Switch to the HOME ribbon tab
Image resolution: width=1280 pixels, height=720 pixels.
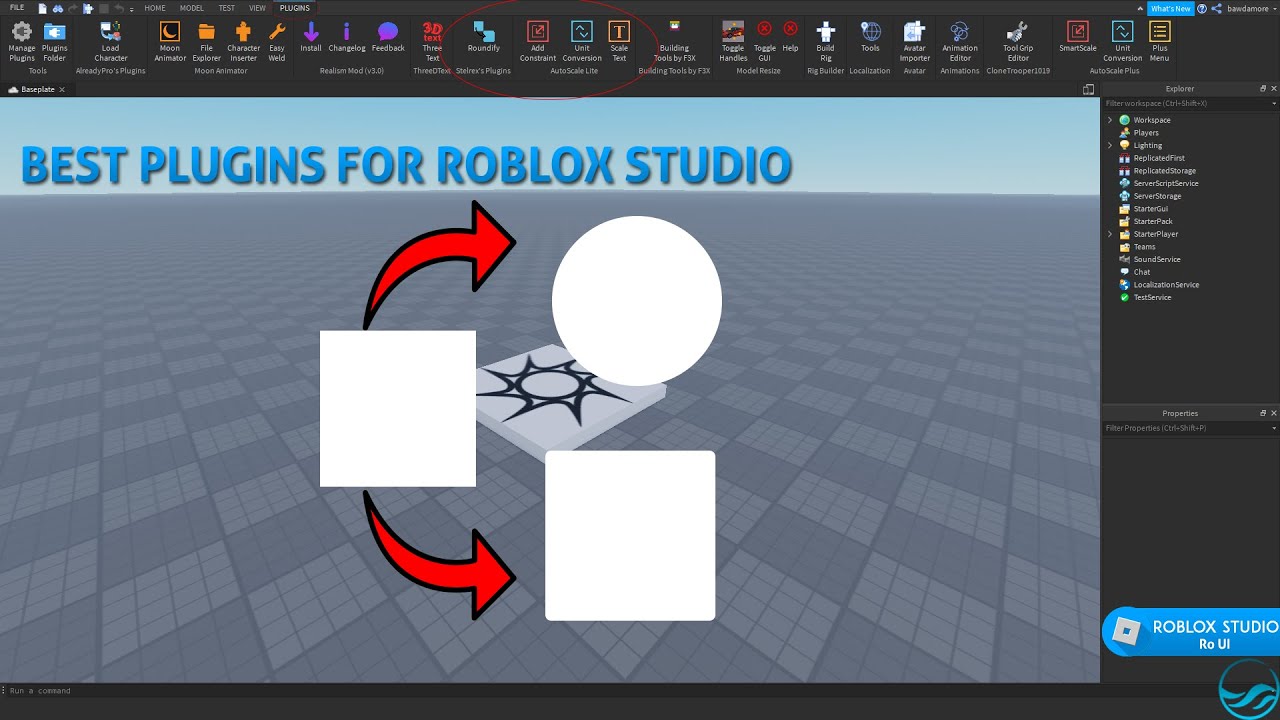[x=155, y=8]
